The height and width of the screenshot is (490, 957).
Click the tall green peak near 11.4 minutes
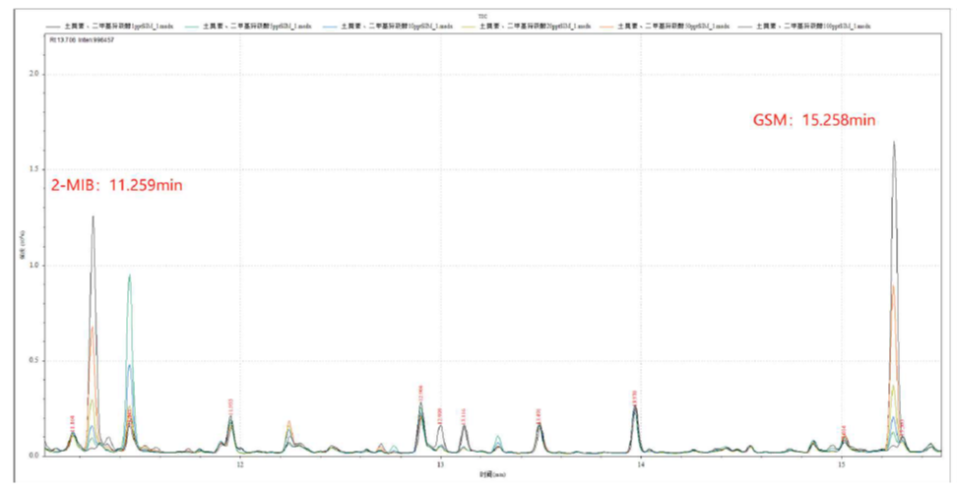[129, 276]
